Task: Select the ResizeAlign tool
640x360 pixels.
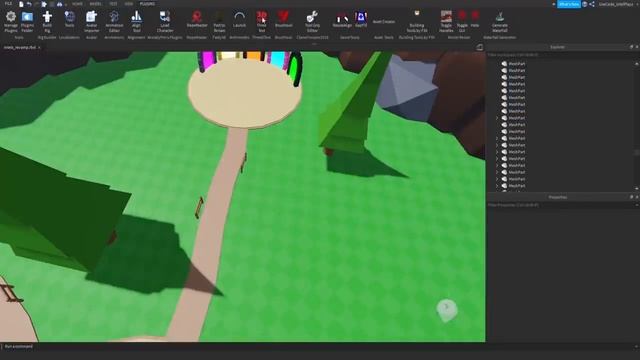Action: 342,20
